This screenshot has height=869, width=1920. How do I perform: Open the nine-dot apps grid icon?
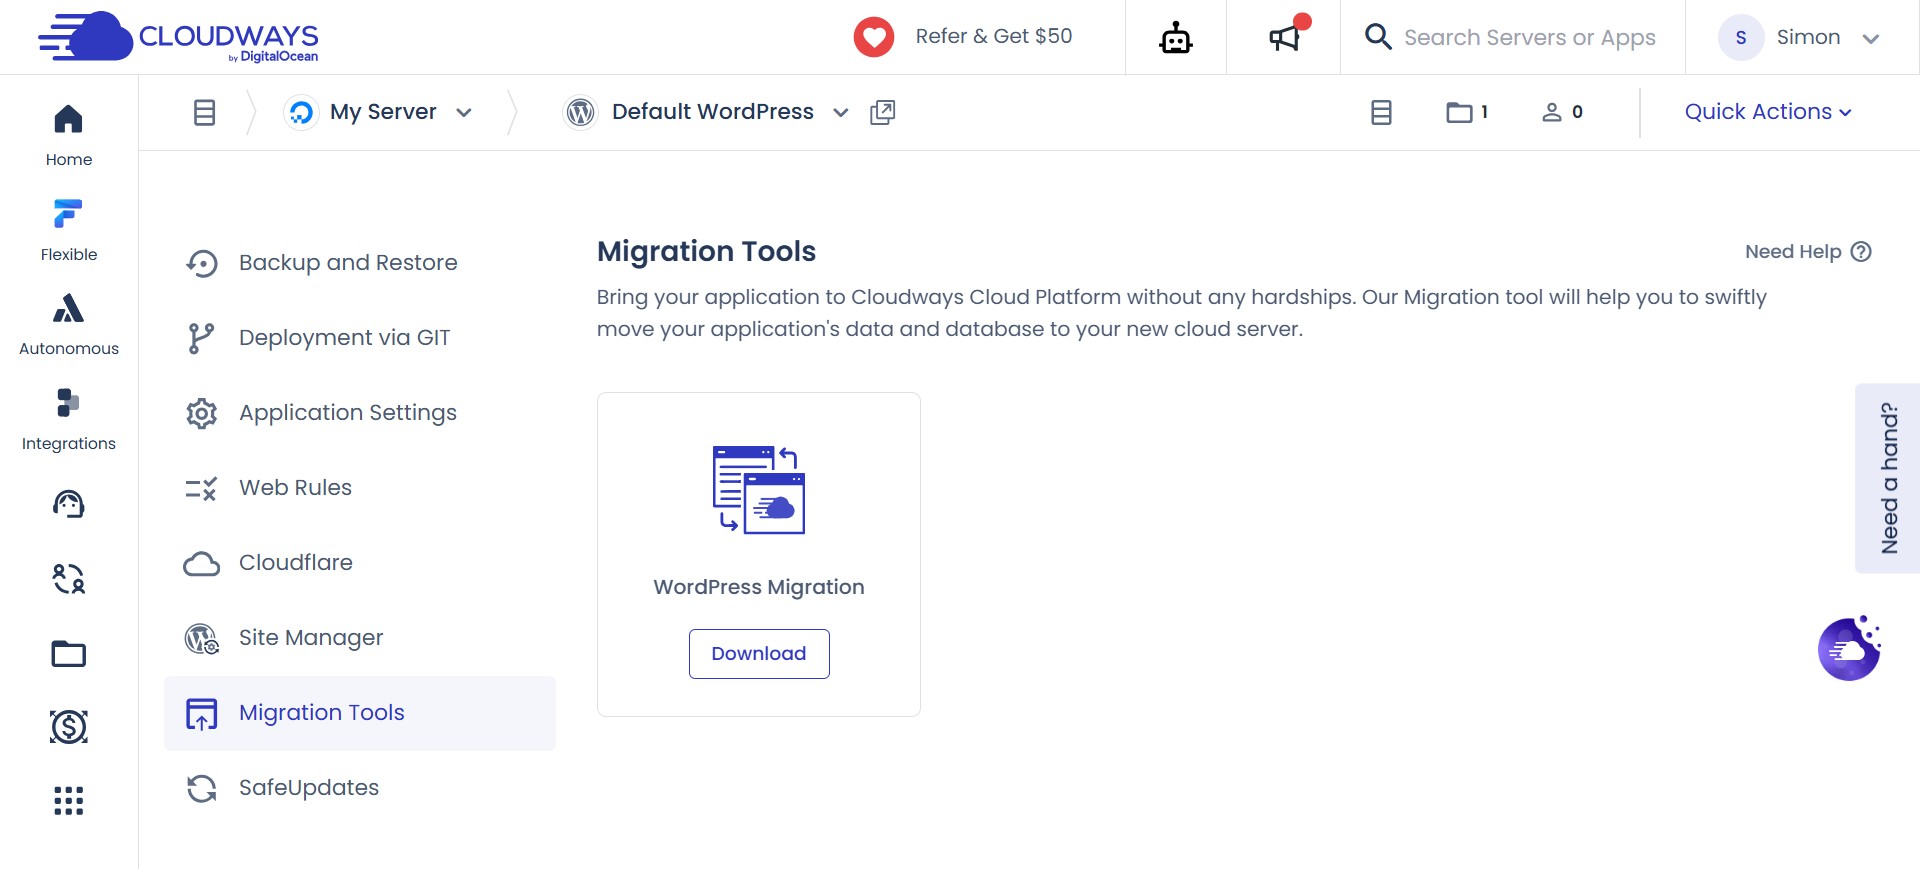click(x=69, y=800)
